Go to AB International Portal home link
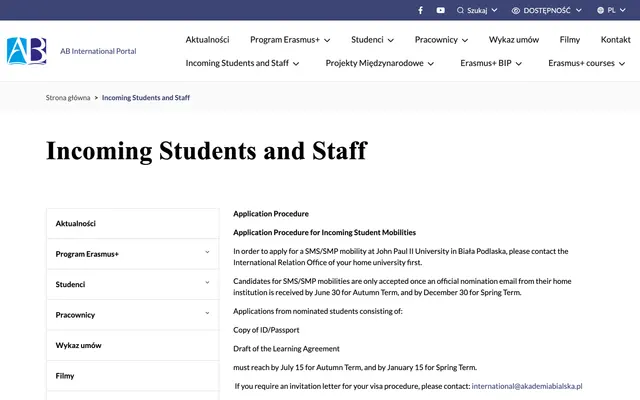Viewport: 640px width, 400px height. tap(98, 51)
